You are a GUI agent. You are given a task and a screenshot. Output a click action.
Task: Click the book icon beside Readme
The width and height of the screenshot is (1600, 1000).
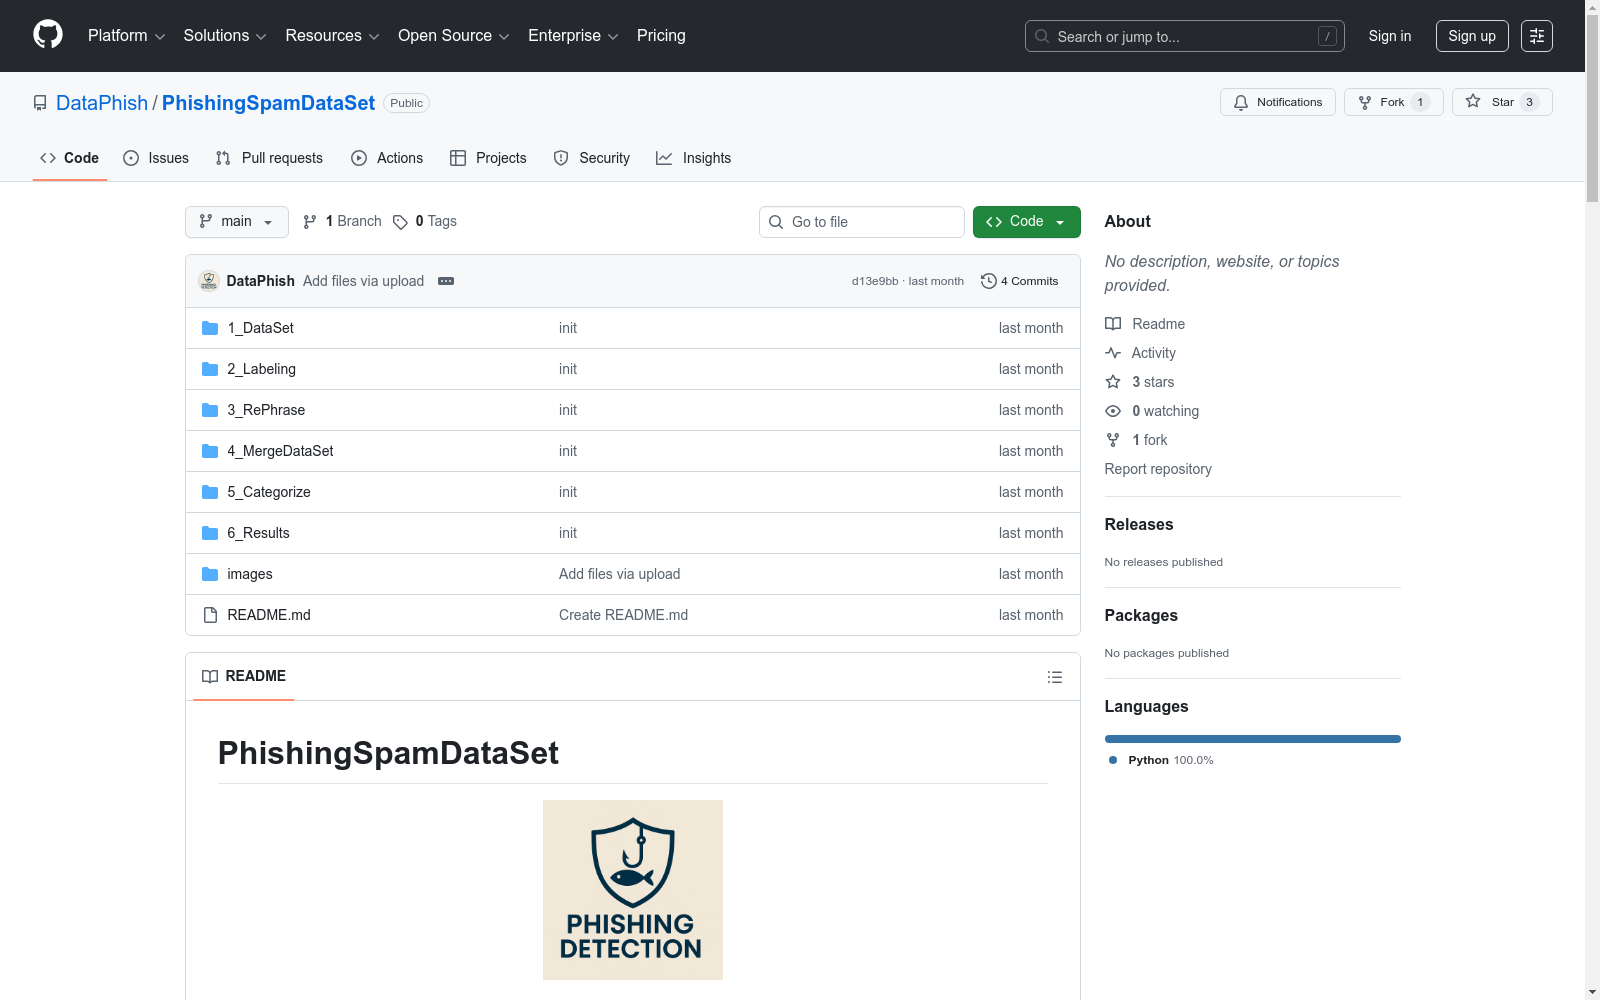pos(1113,324)
